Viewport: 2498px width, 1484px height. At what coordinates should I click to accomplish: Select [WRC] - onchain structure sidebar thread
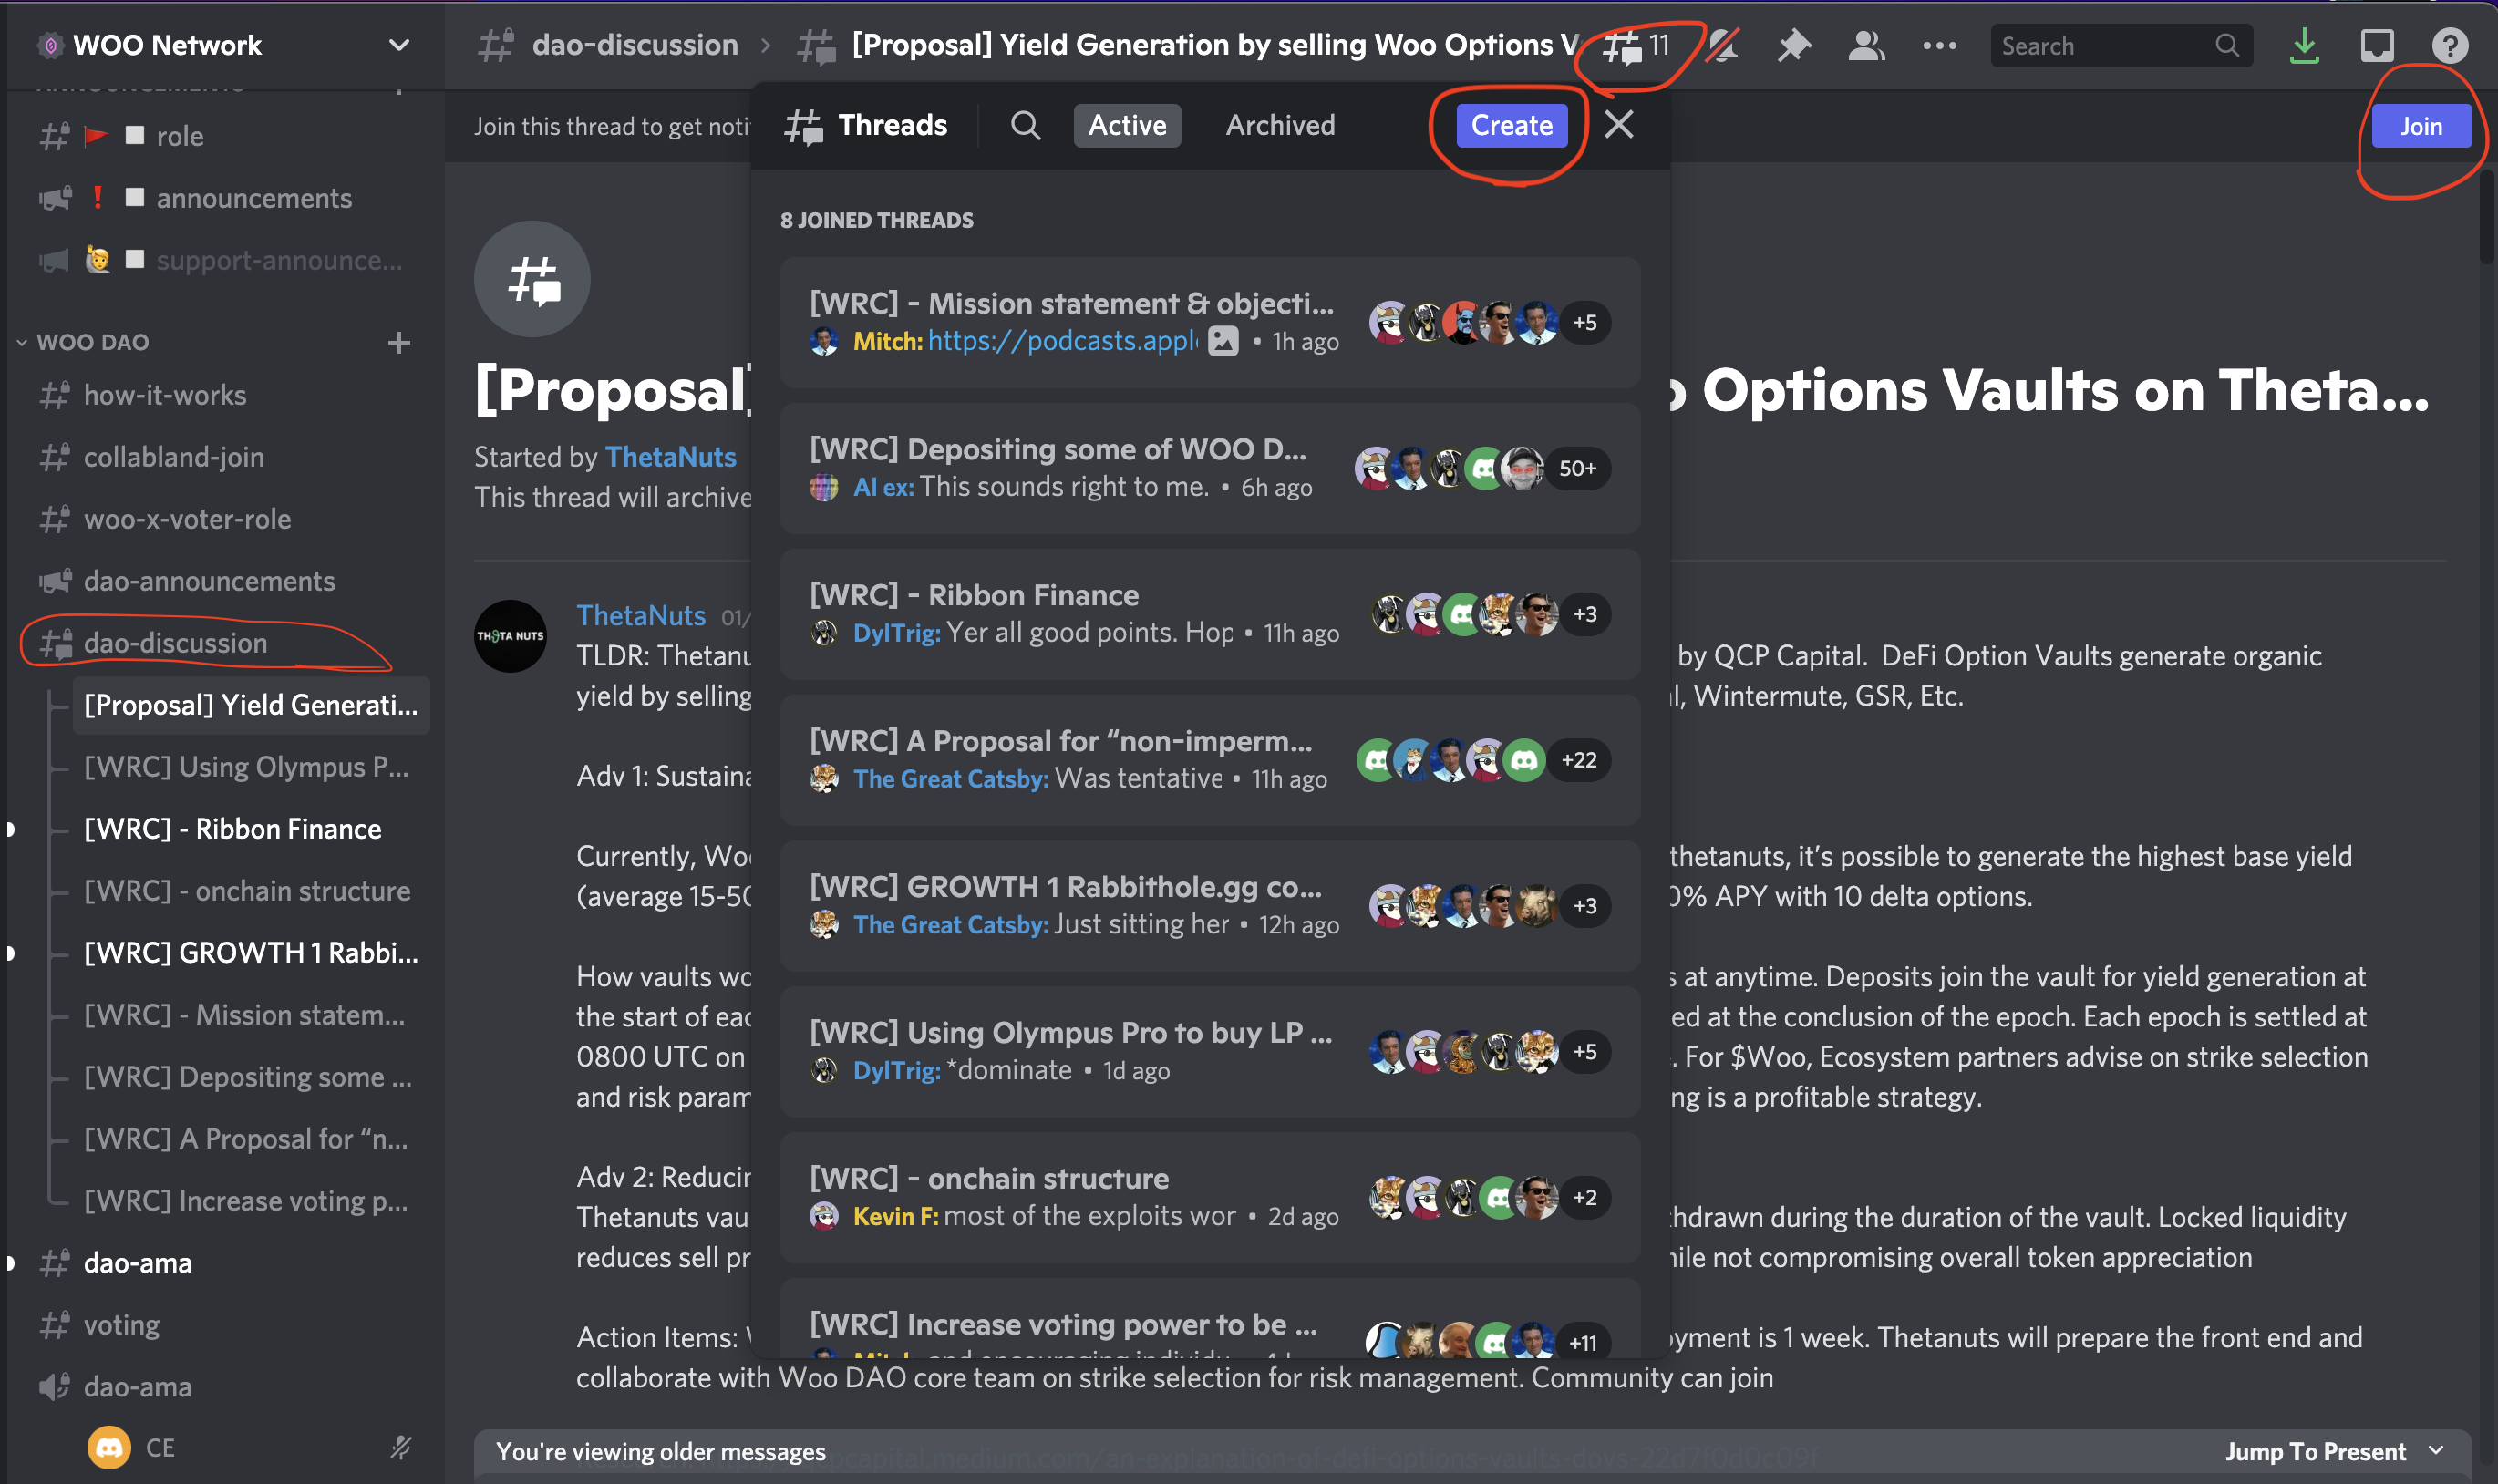(x=251, y=891)
